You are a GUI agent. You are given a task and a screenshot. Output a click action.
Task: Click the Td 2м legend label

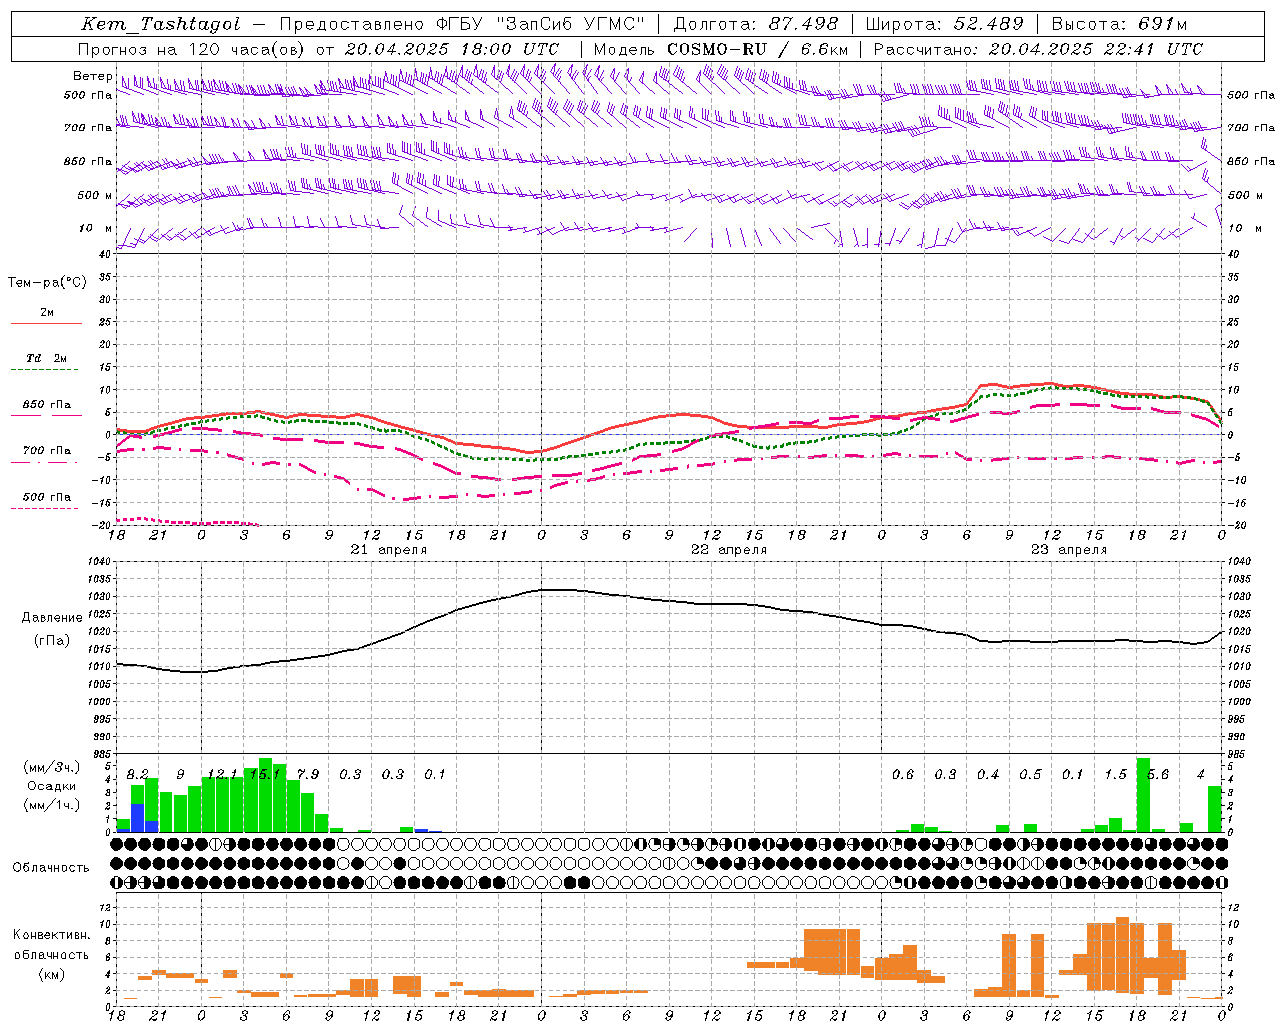(47, 358)
